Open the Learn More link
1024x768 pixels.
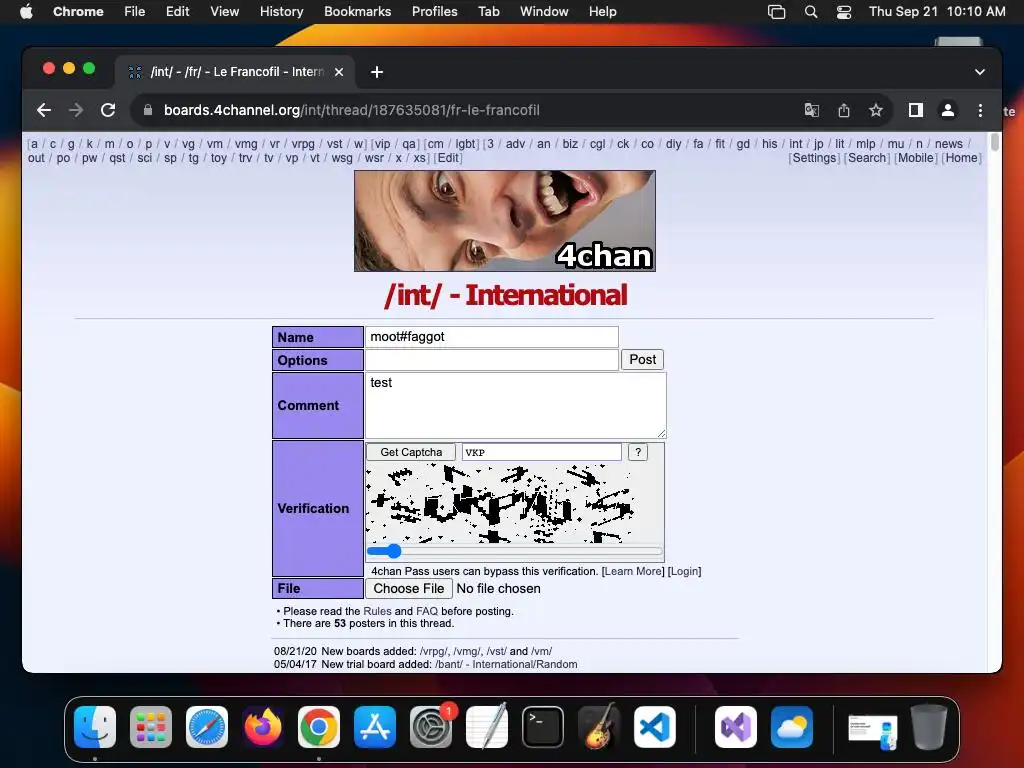[633, 571]
